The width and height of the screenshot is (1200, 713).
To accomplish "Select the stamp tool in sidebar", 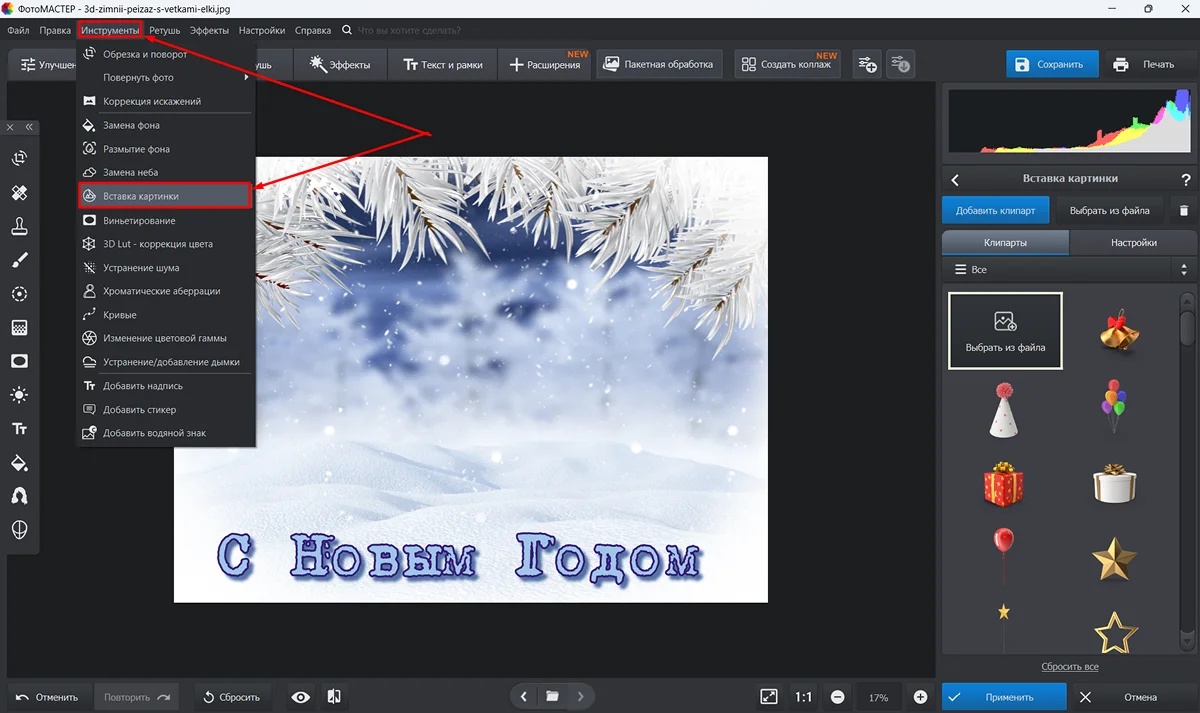I will (x=19, y=226).
